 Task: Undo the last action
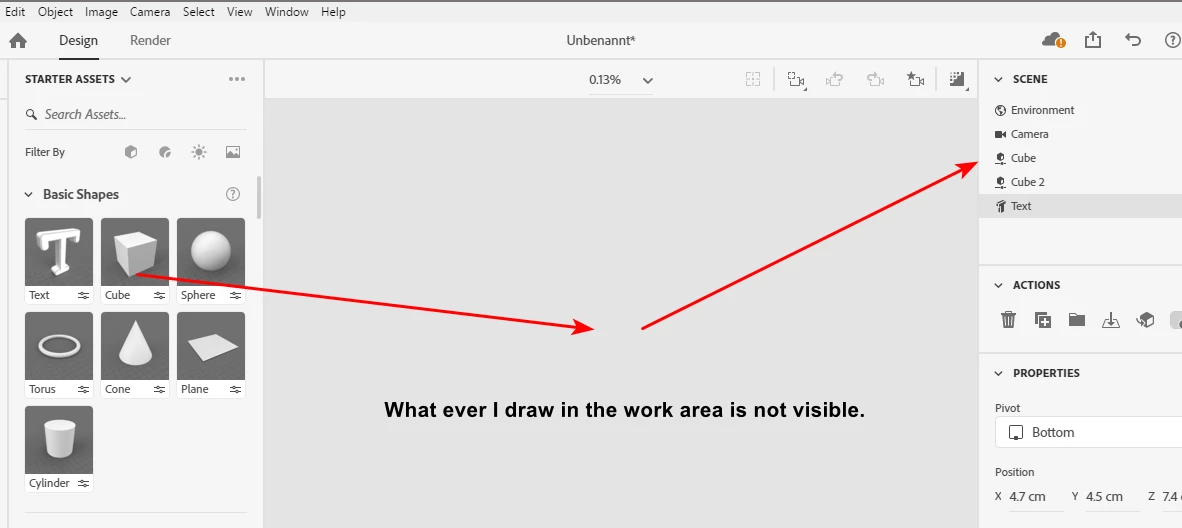[x=1133, y=40]
